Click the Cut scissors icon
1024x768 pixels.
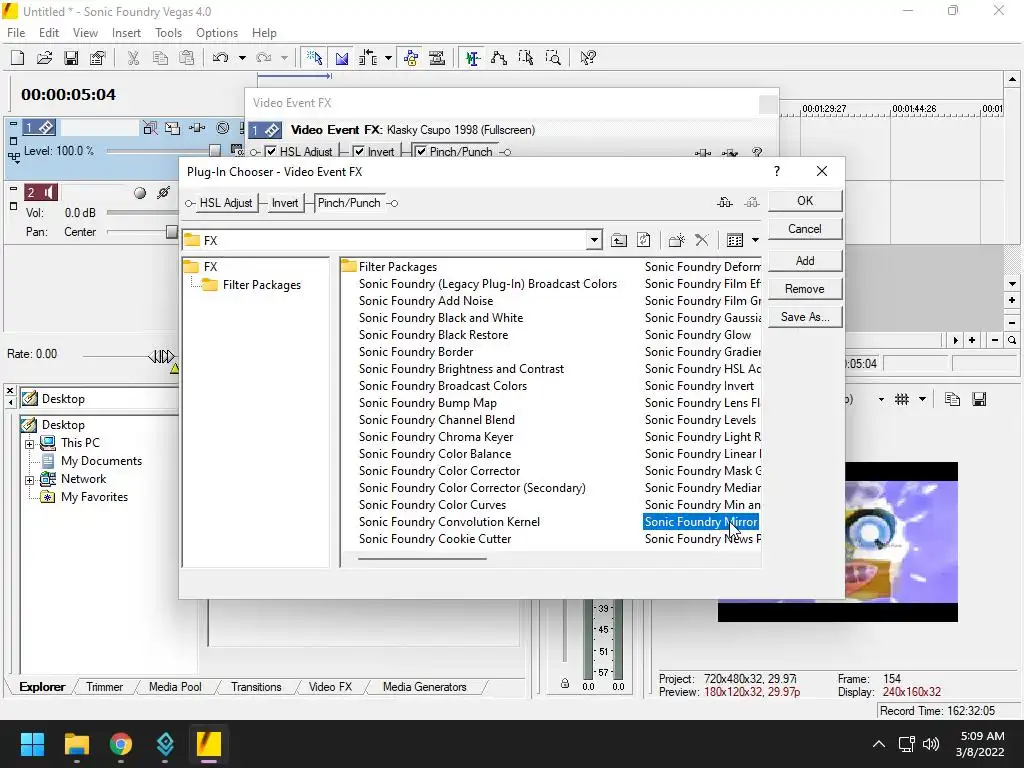coord(133,58)
